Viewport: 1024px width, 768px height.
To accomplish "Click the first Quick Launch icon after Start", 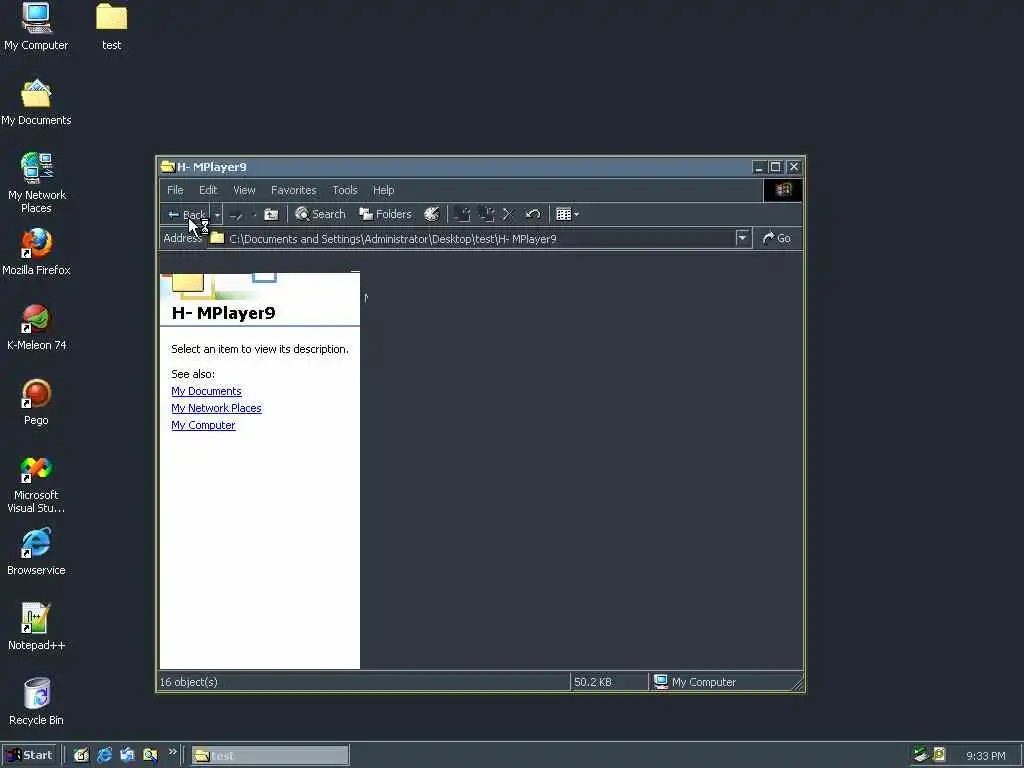I will pos(81,755).
